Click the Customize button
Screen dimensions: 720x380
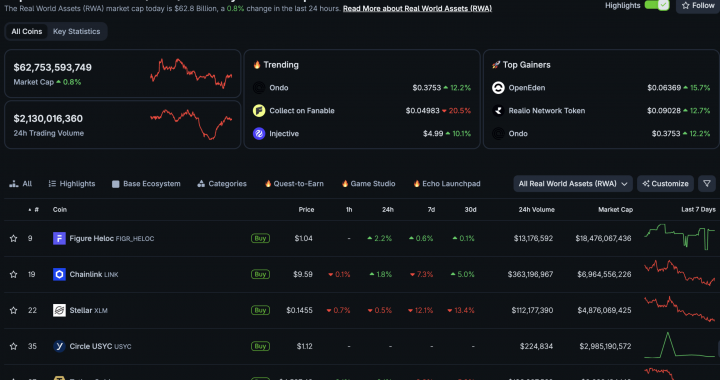coord(665,184)
